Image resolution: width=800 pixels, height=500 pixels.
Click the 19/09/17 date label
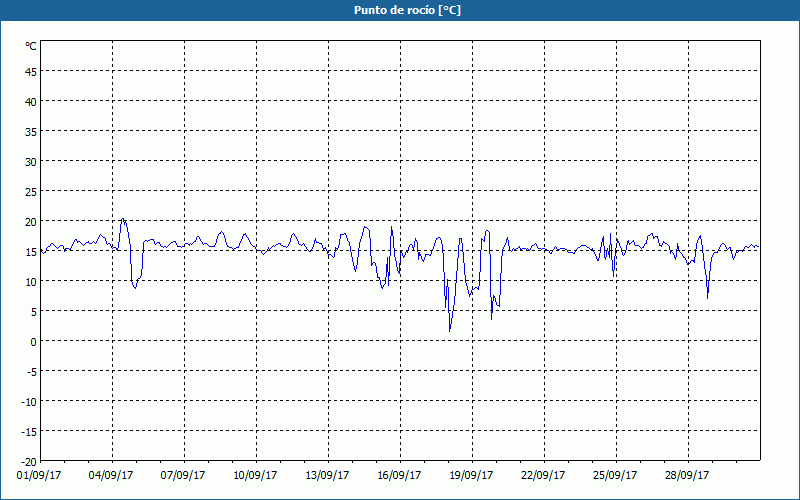point(471,475)
